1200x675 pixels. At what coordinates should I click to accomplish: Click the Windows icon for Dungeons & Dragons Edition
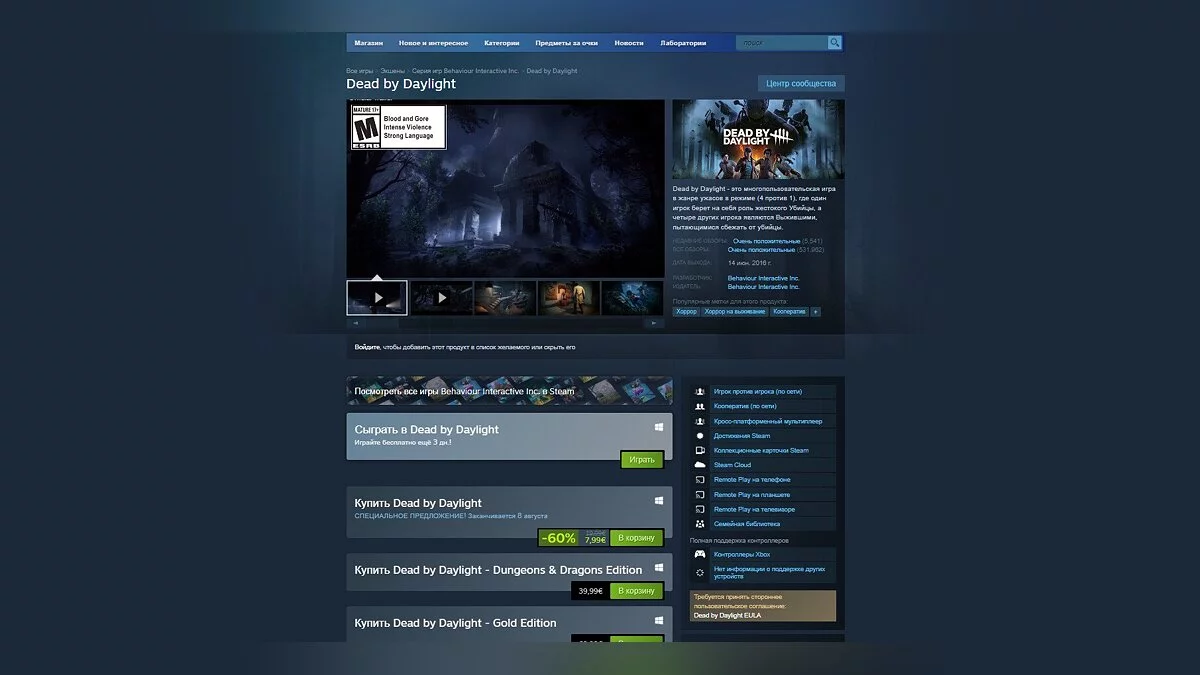click(660, 567)
